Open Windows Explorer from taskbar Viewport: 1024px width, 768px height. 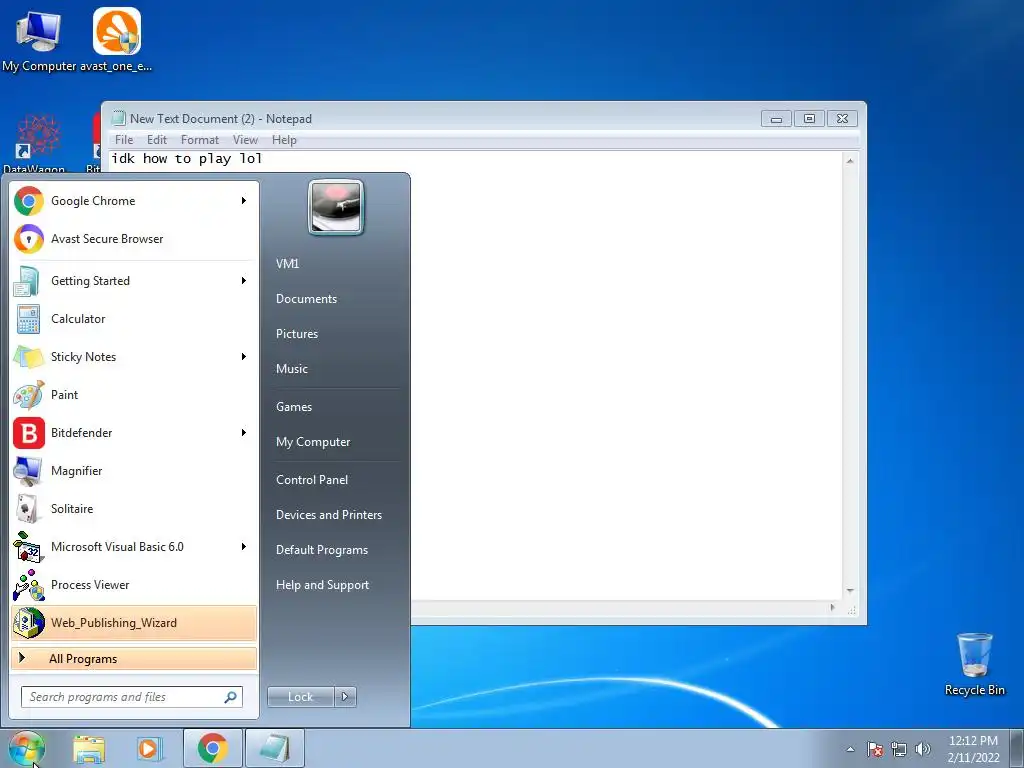89,749
